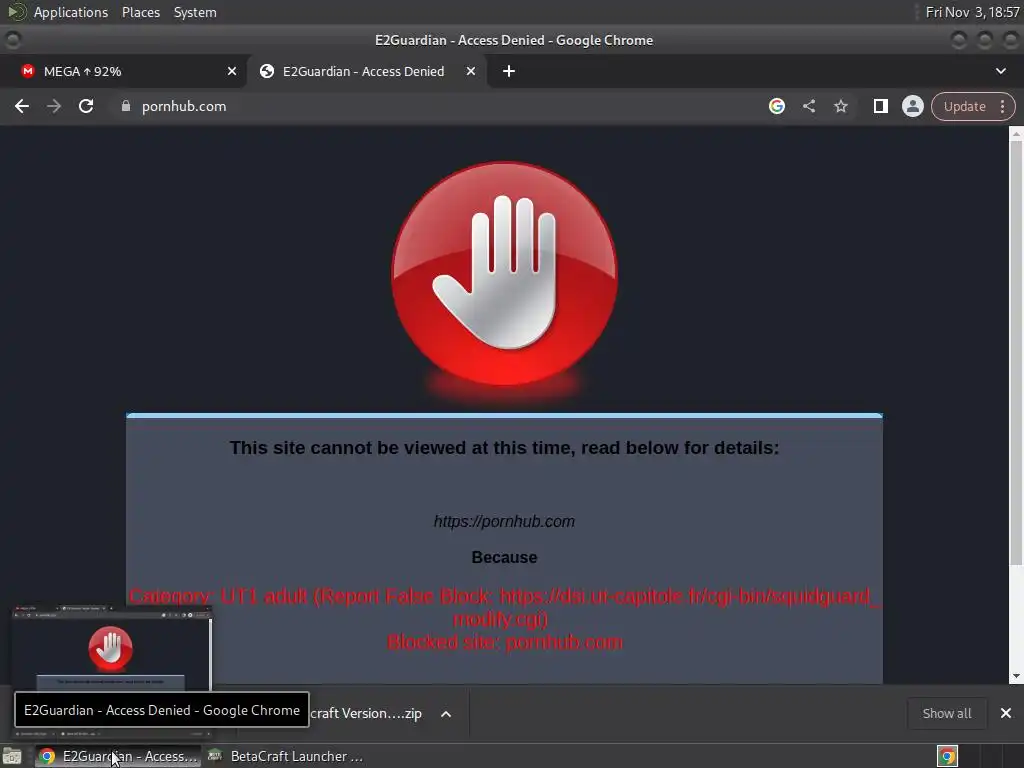
Task: Click the Chrome tray icon in bottom panel
Action: coord(947,756)
